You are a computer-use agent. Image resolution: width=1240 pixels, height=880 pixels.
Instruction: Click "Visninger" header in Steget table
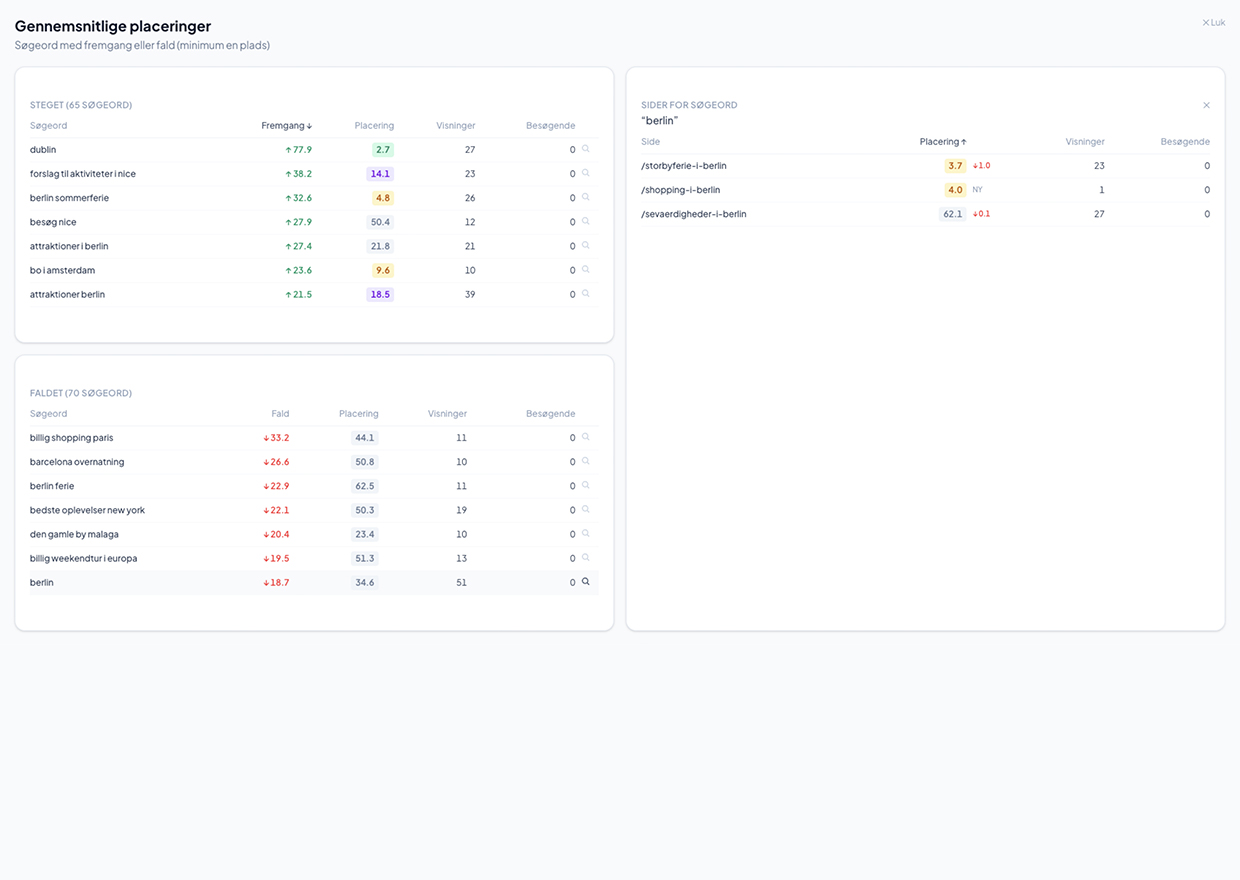click(455, 125)
